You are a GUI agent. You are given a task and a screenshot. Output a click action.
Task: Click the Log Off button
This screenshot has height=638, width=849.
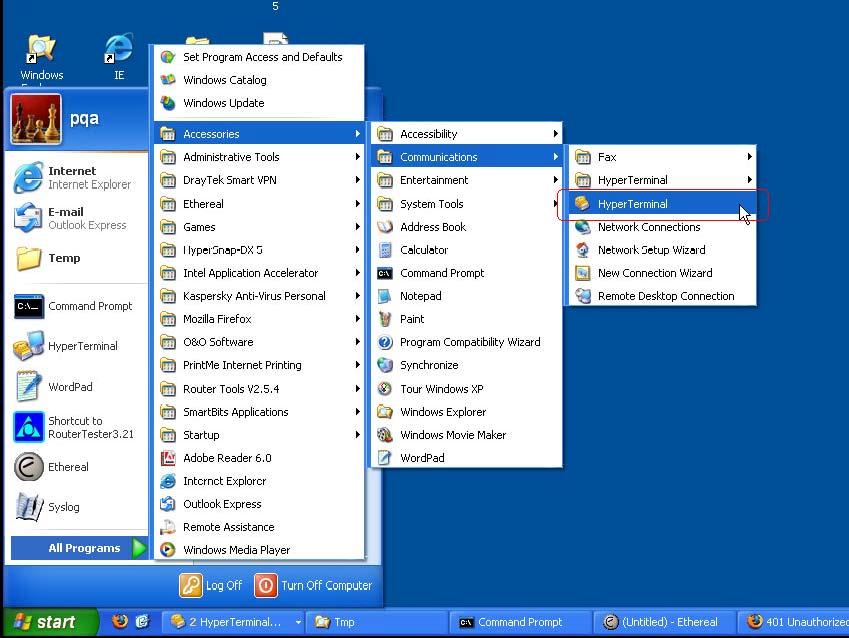pyautogui.click(x=211, y=585)
